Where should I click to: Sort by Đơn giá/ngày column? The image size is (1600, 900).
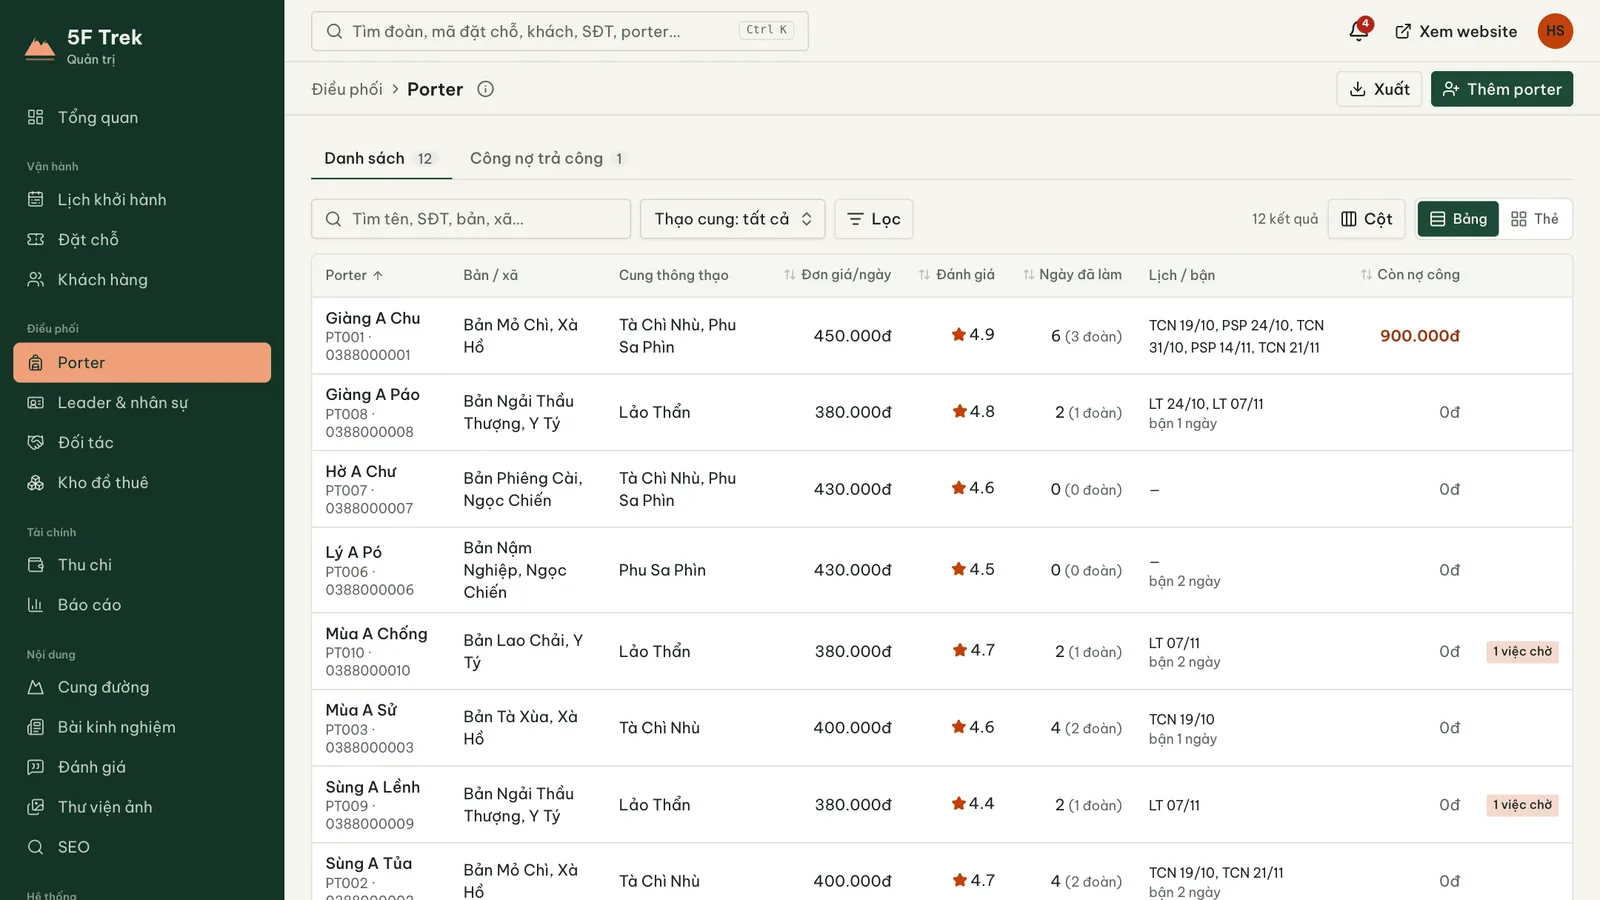pos(837,274)
